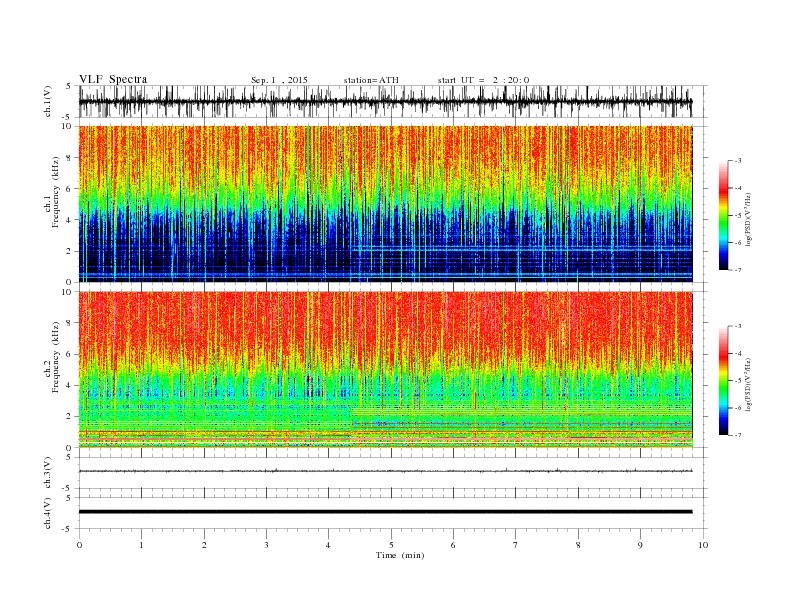Click tick label "8" on the Time axis

point(578,545)
